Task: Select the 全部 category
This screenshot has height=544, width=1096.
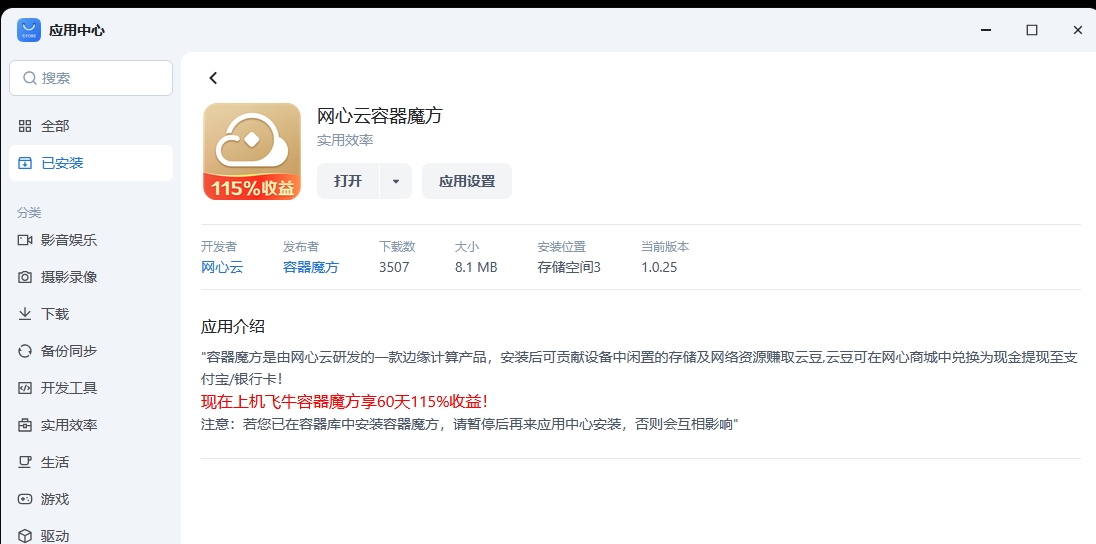Action: tap(91, 126)
